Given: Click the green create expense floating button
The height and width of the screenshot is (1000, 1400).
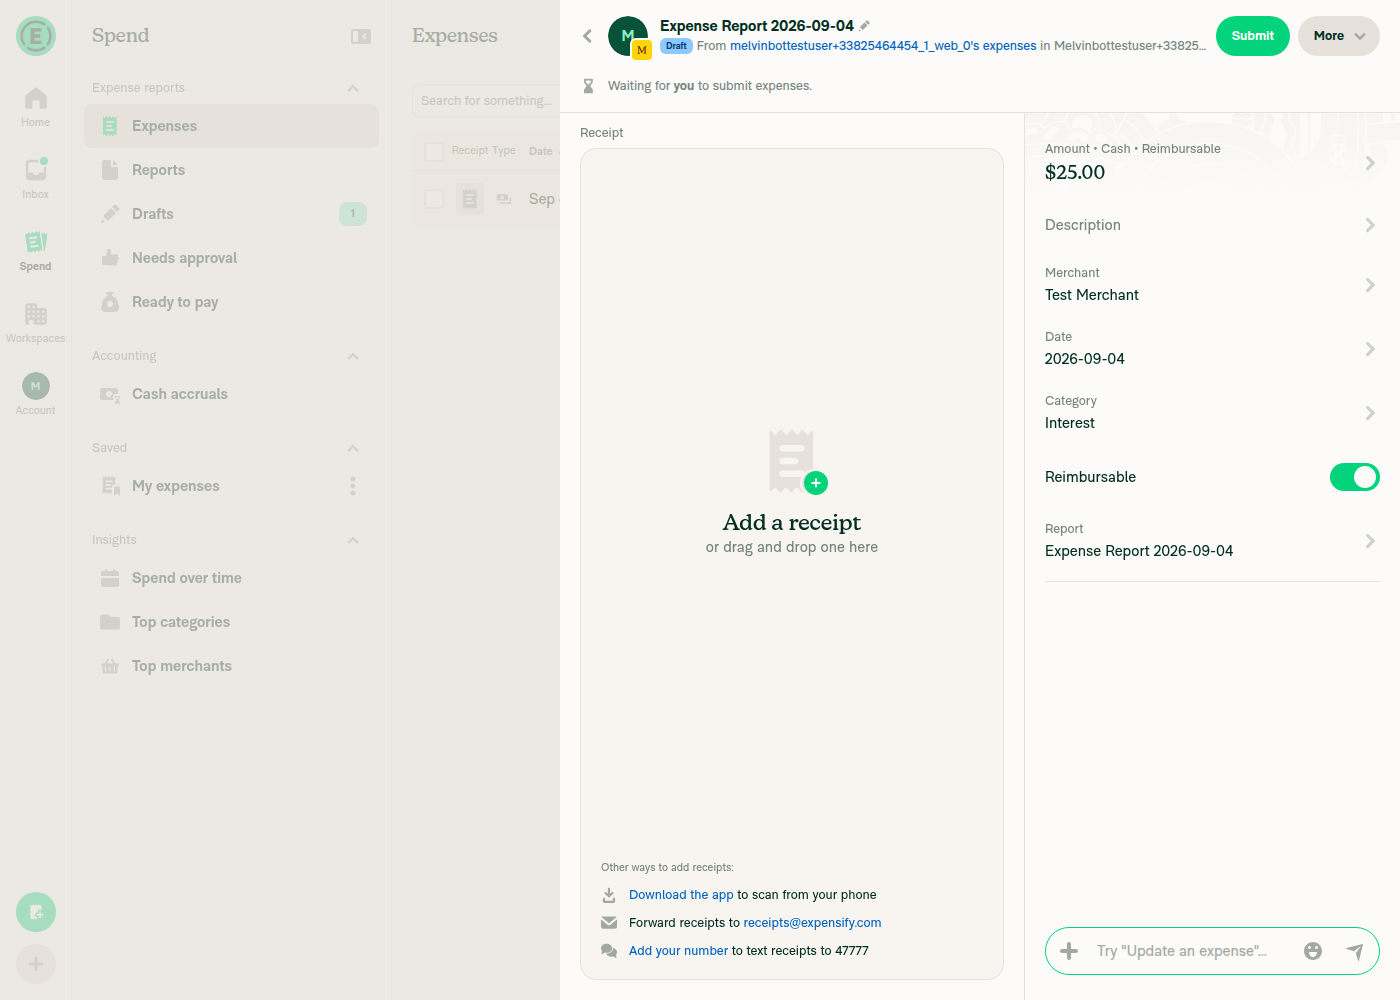Looking at the screenshot, I should [x=36, y=912].
